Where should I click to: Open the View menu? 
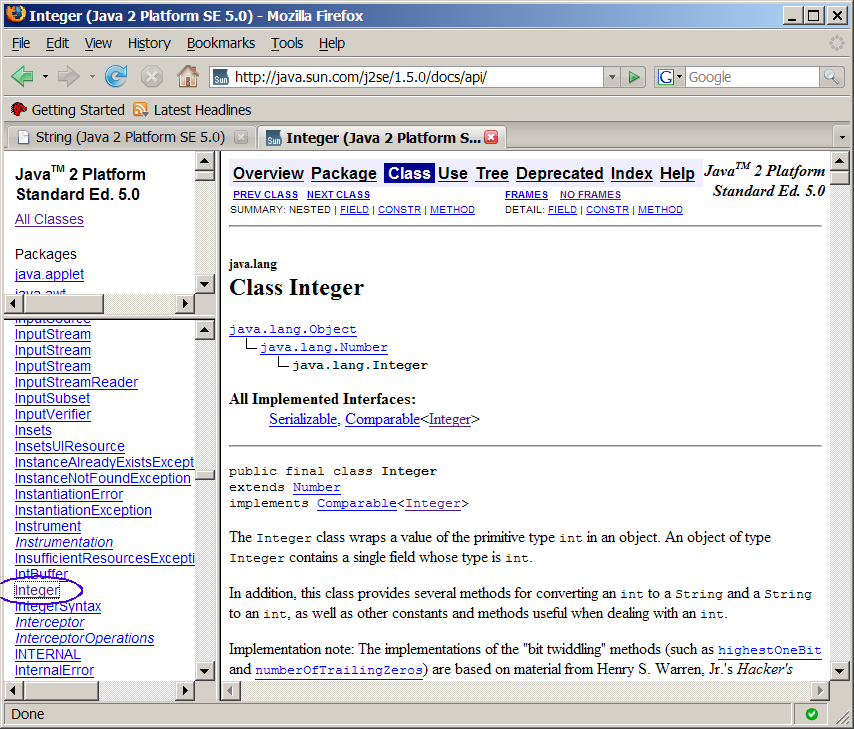pos(98,43)
